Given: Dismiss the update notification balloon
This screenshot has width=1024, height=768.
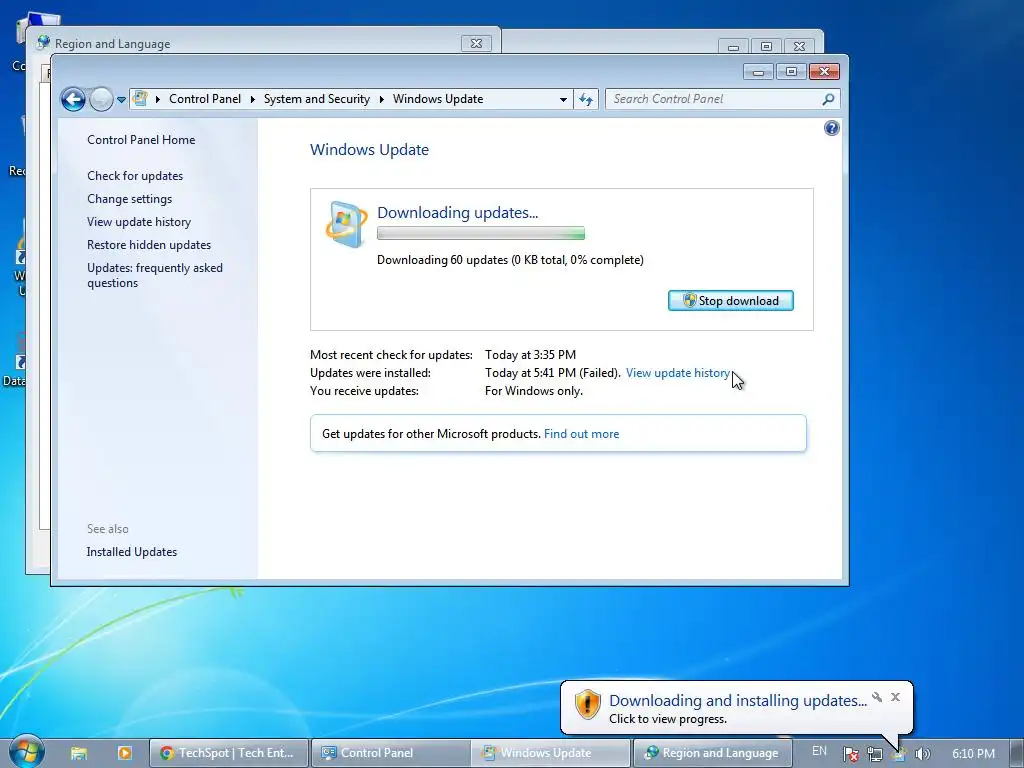Looking at the screenshot, I should 895,697.
